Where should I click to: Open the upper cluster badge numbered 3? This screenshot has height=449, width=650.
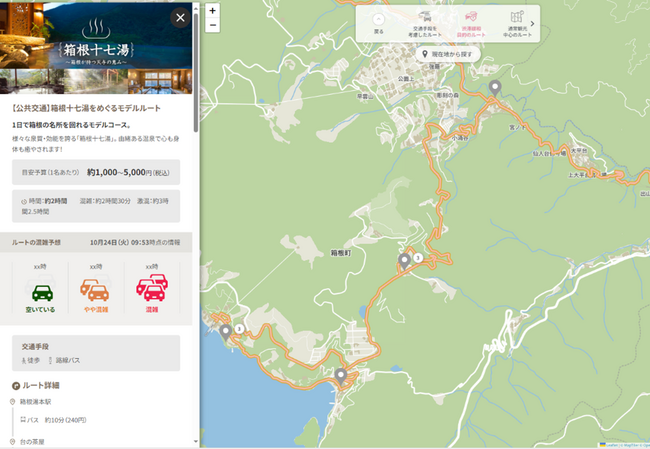tap(418, 258)
